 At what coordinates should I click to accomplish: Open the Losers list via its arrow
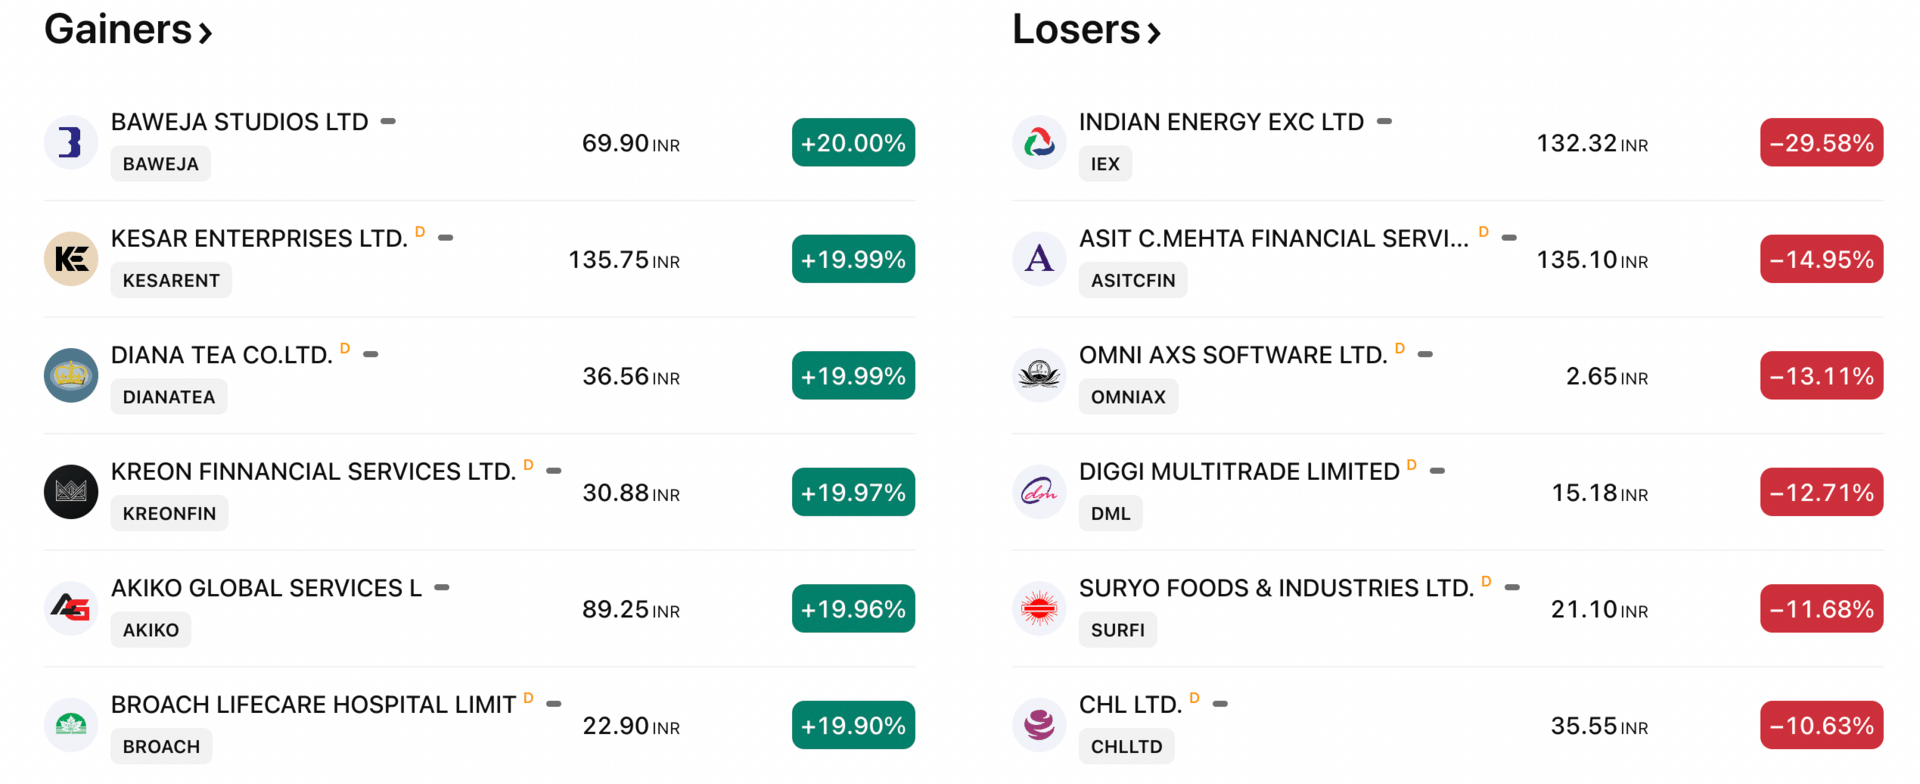click(1154, 34)
